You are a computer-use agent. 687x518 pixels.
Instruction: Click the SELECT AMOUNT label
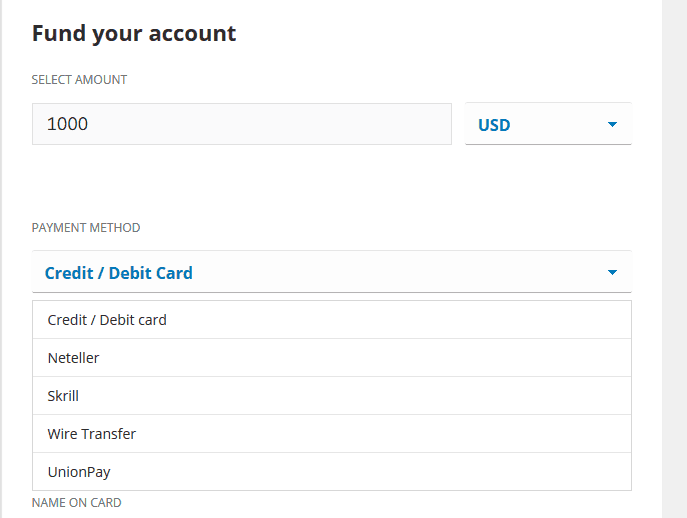(x=80, y=80)
